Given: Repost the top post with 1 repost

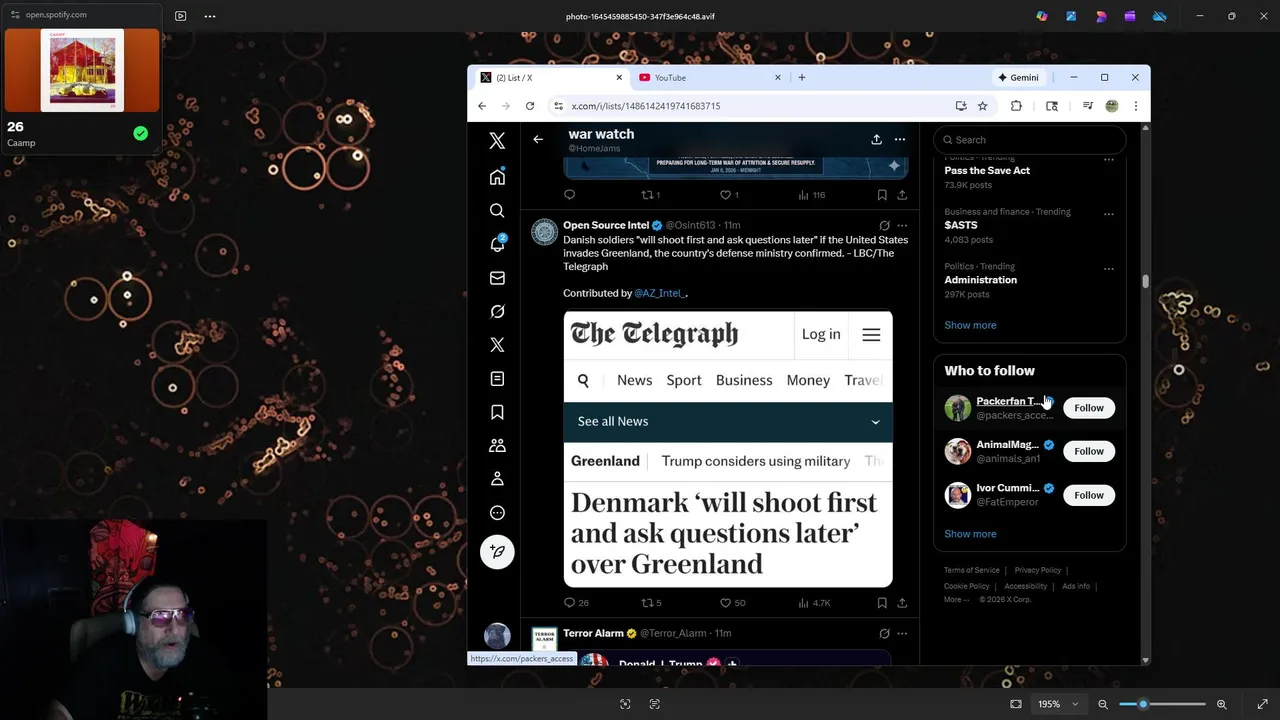Looking at the screenshot, I should [x=646, y=195].
